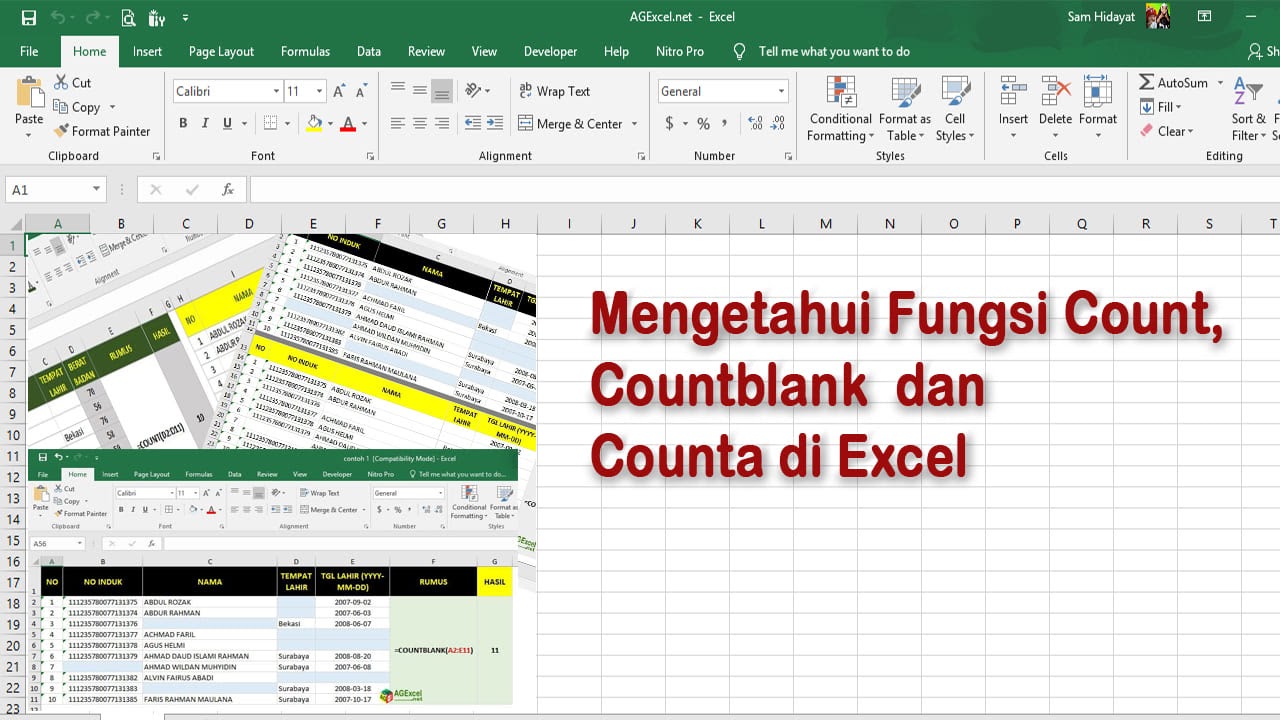
Task: Click the Sam Hidayat account name
Action: pyautogui.click(x=1101, y=17)
